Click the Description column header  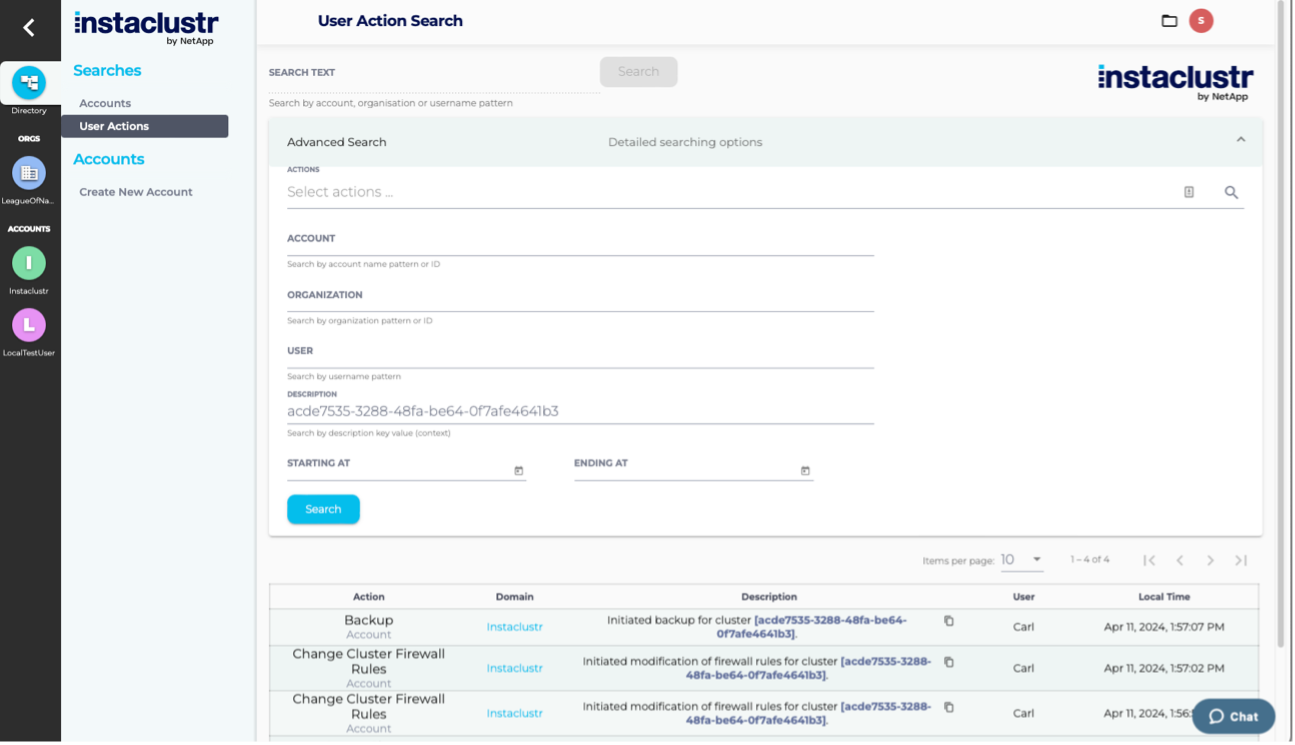(769, 597)
